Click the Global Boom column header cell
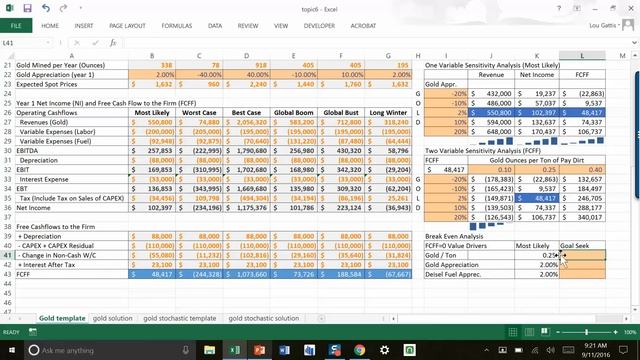 (293, 113)
